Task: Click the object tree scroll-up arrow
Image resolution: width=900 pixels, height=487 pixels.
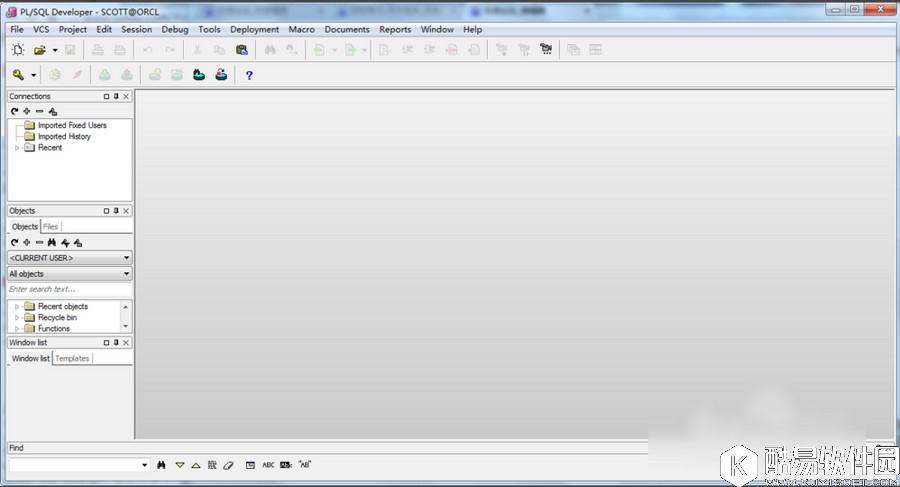Action: click(126, 307)
